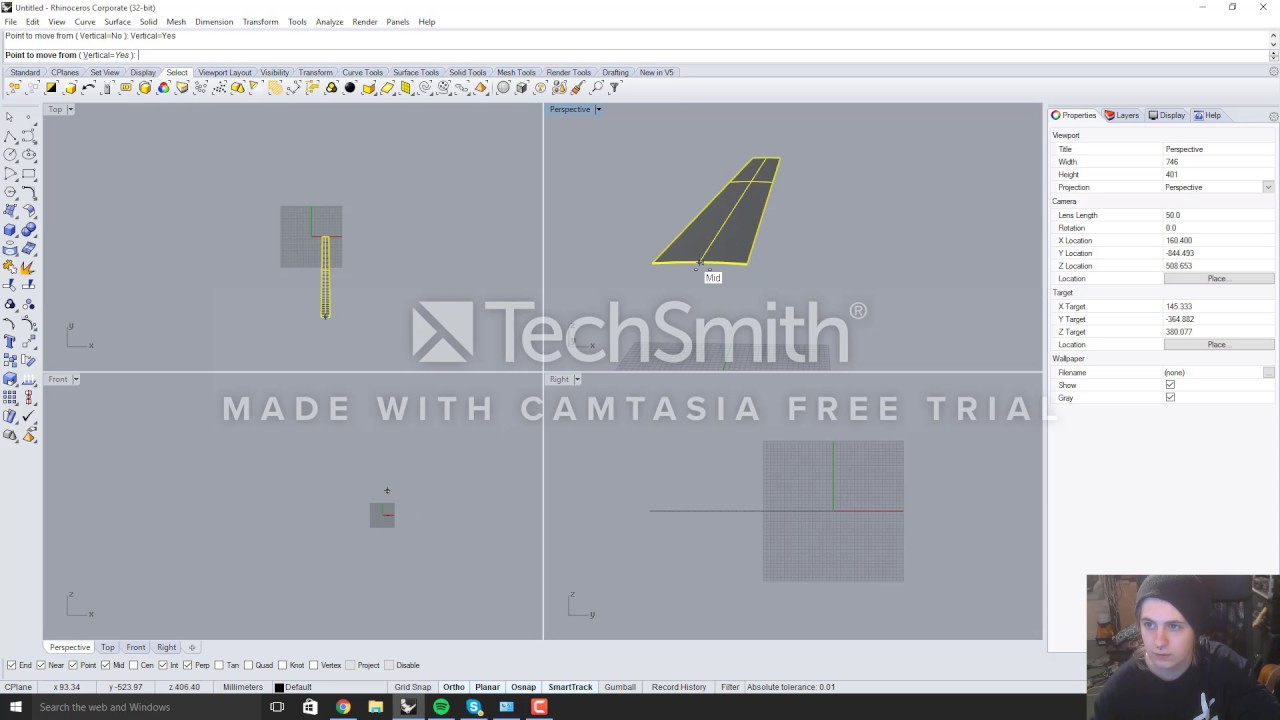Open Skype from the taskbar
Image resolution: width=1280 pixels, height=720 pixels.
point(474,707)
